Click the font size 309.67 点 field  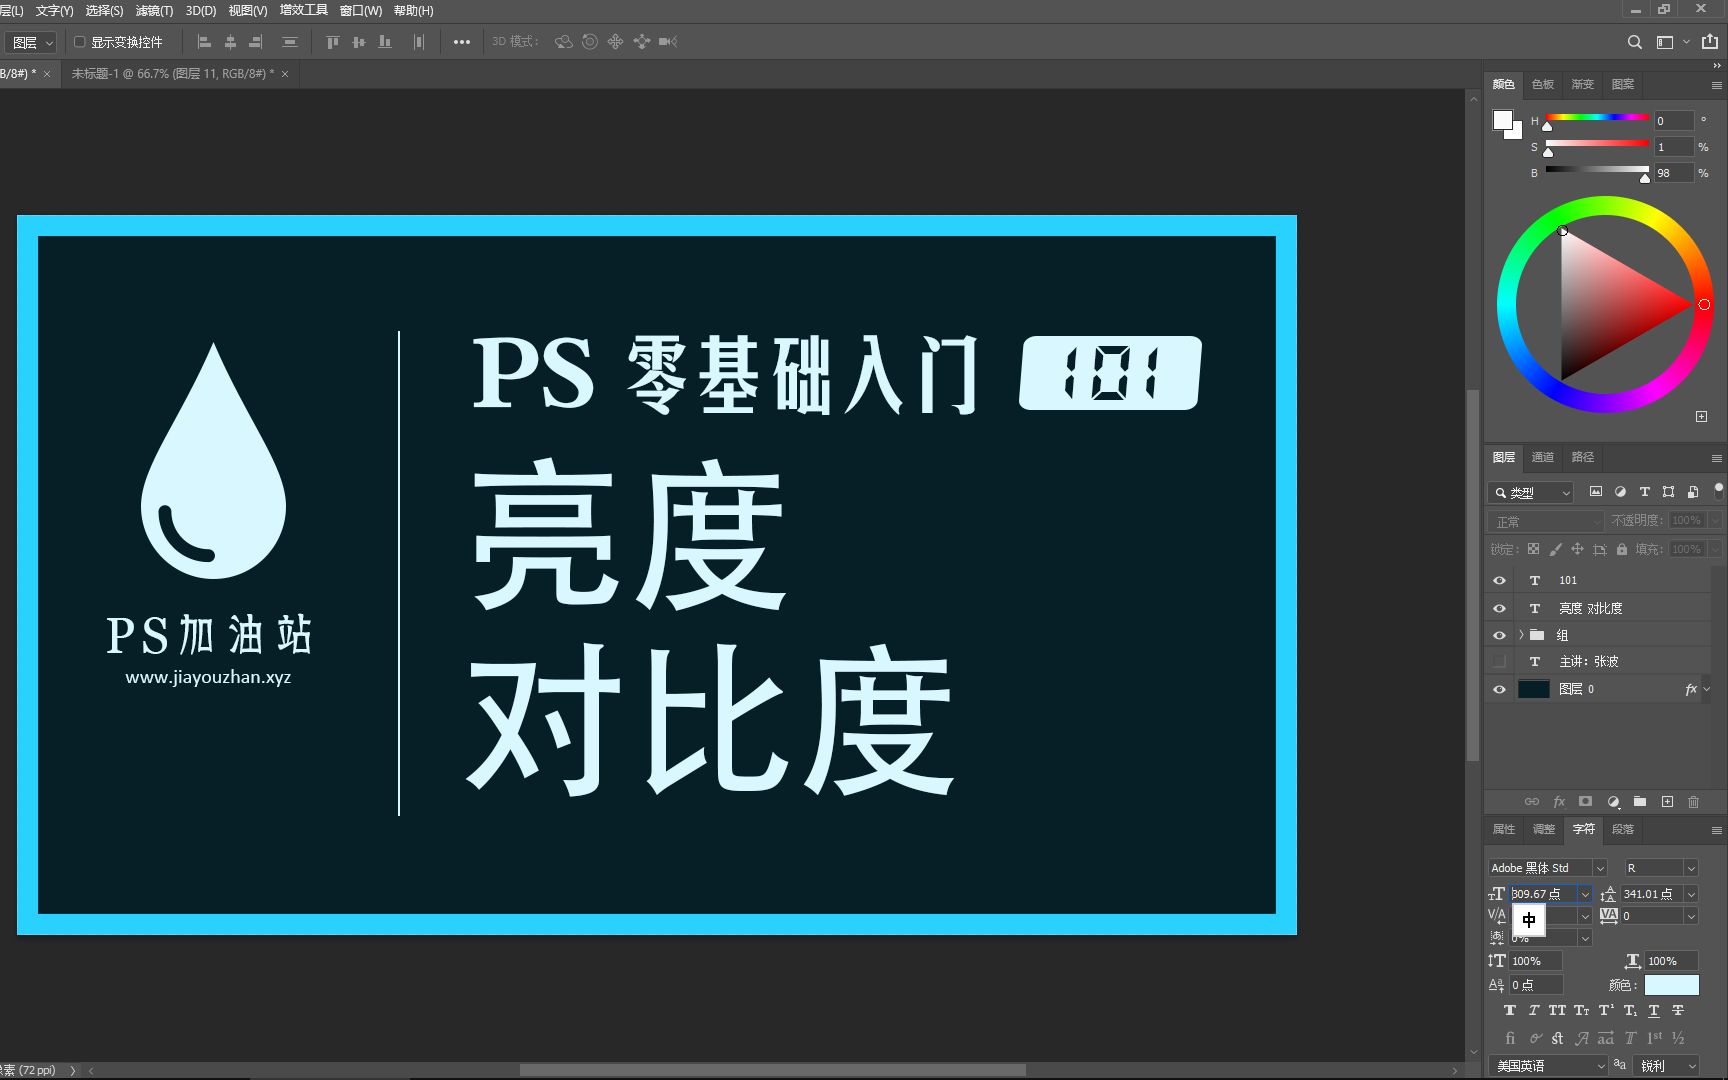pos(1542,894)
